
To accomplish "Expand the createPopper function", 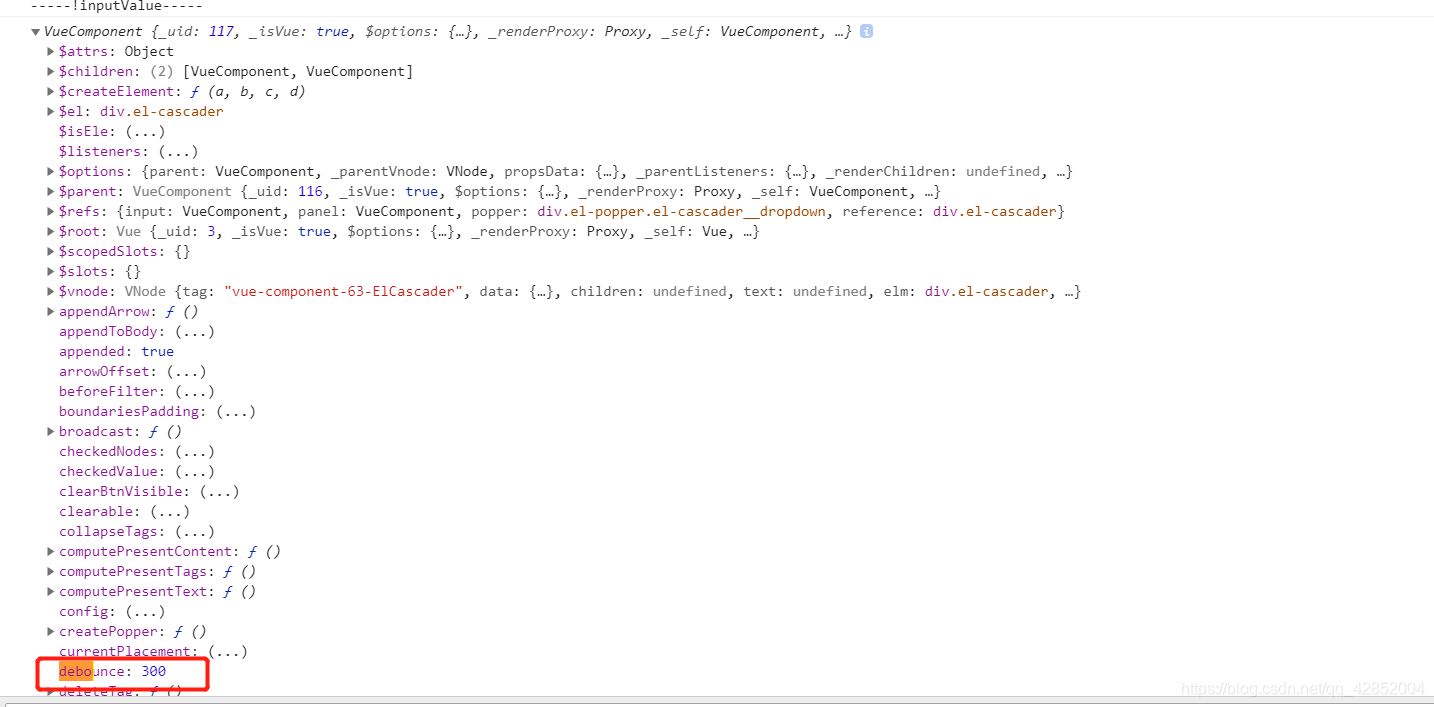I will click(51, 631).
